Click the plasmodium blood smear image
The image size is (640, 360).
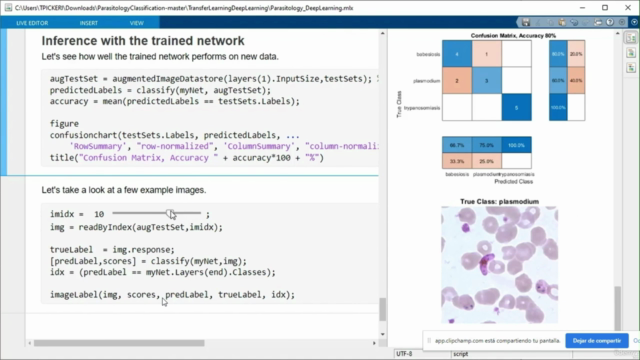(499, 265)
